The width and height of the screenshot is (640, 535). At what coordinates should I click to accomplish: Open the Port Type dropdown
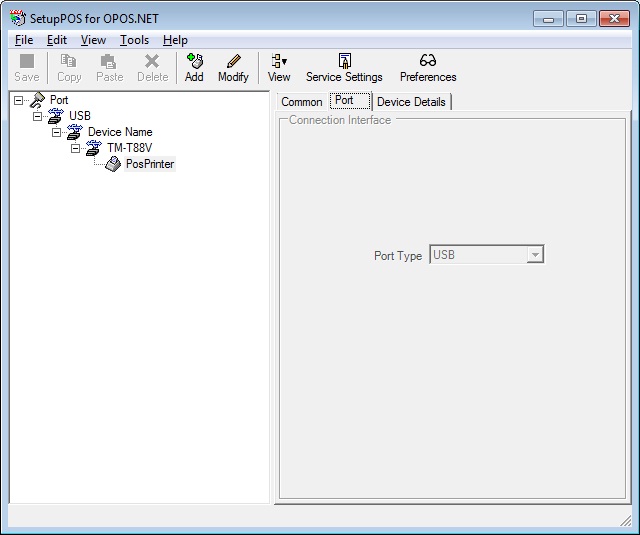coord(535,255)
